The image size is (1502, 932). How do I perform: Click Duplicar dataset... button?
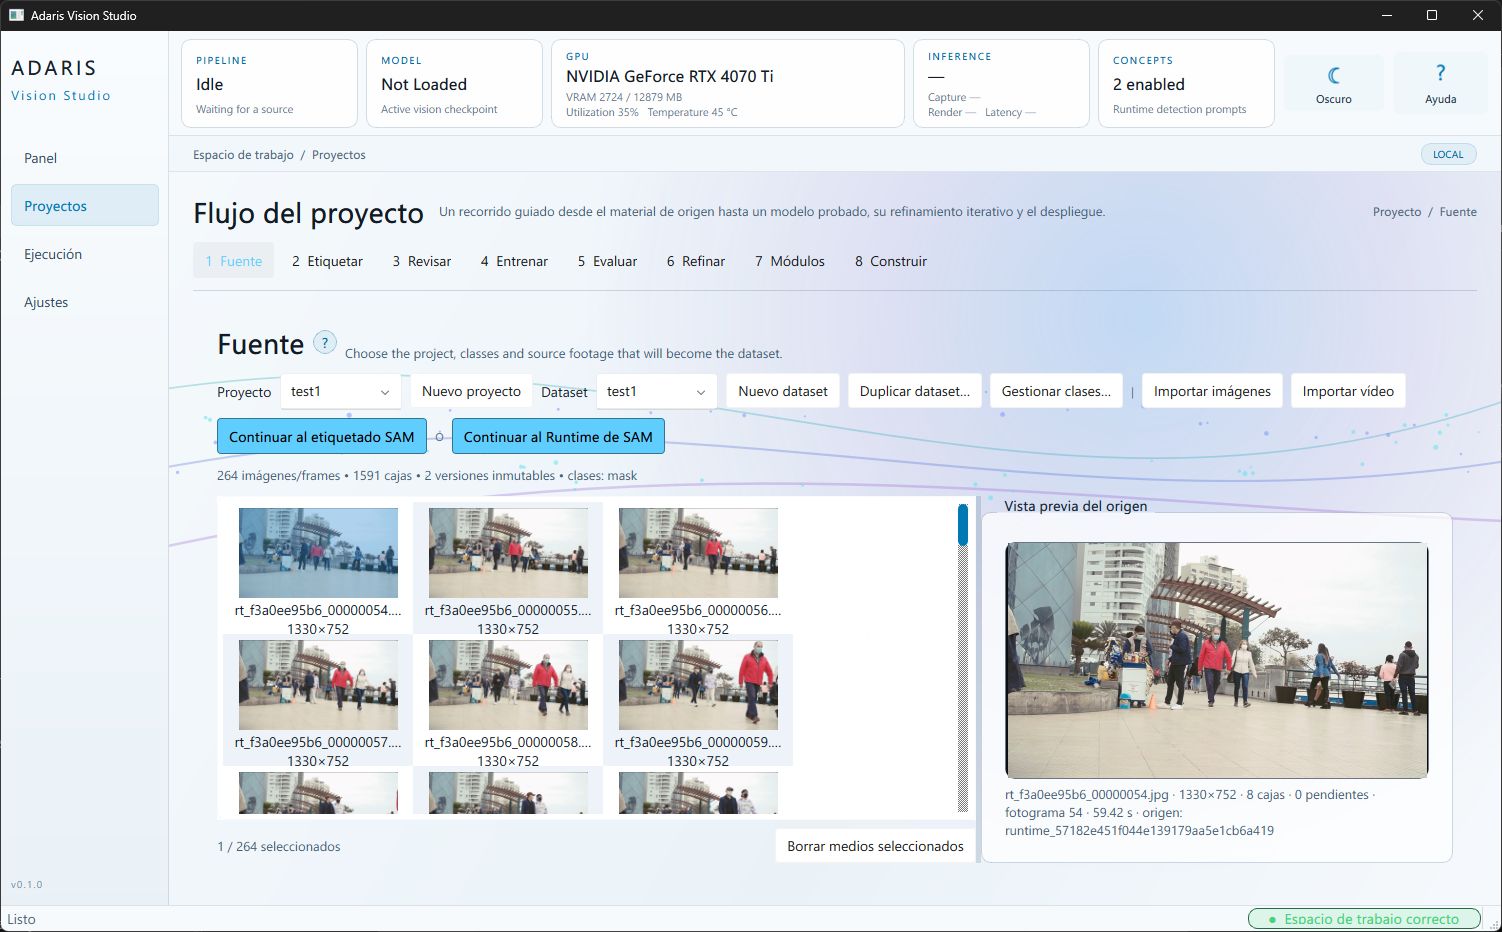point(915,391)
